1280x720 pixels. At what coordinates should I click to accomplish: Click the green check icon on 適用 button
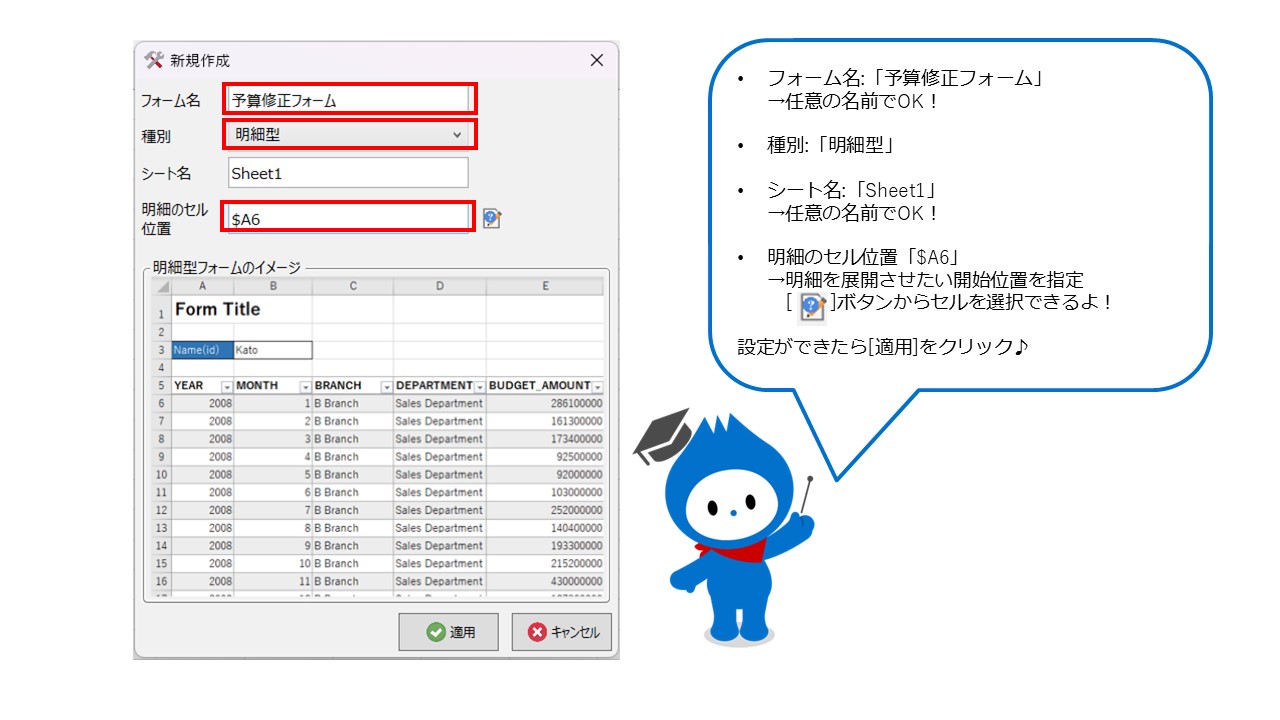click(x=436, y=632)
